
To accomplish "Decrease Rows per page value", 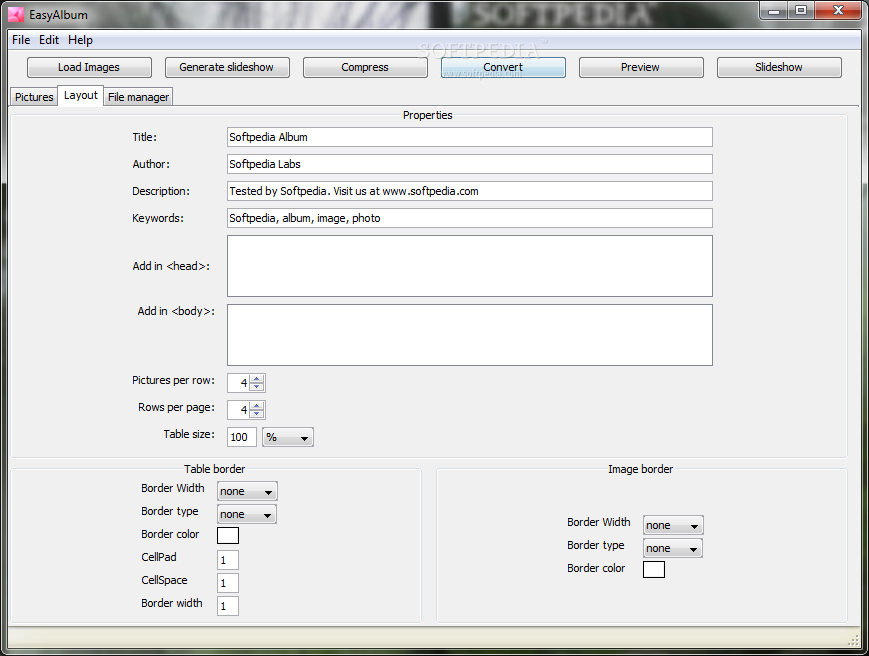I will tap(257, 414).
